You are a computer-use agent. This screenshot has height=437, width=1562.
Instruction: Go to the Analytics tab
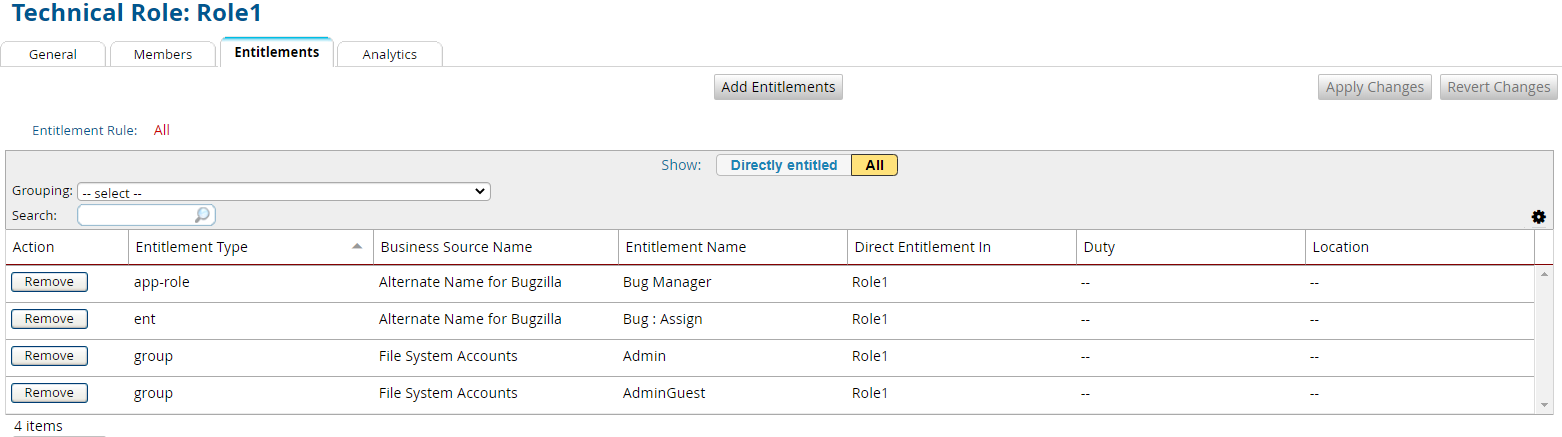point(389,54)
